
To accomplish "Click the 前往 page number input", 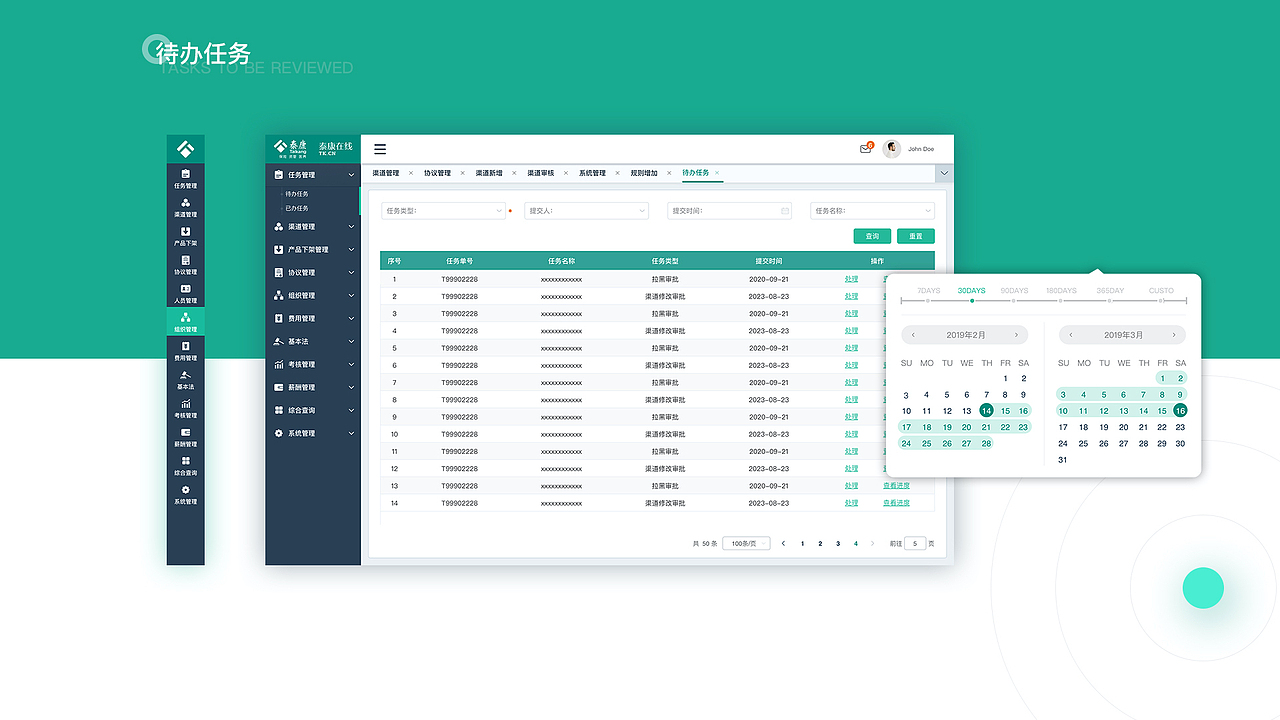I will pos(915,544).
